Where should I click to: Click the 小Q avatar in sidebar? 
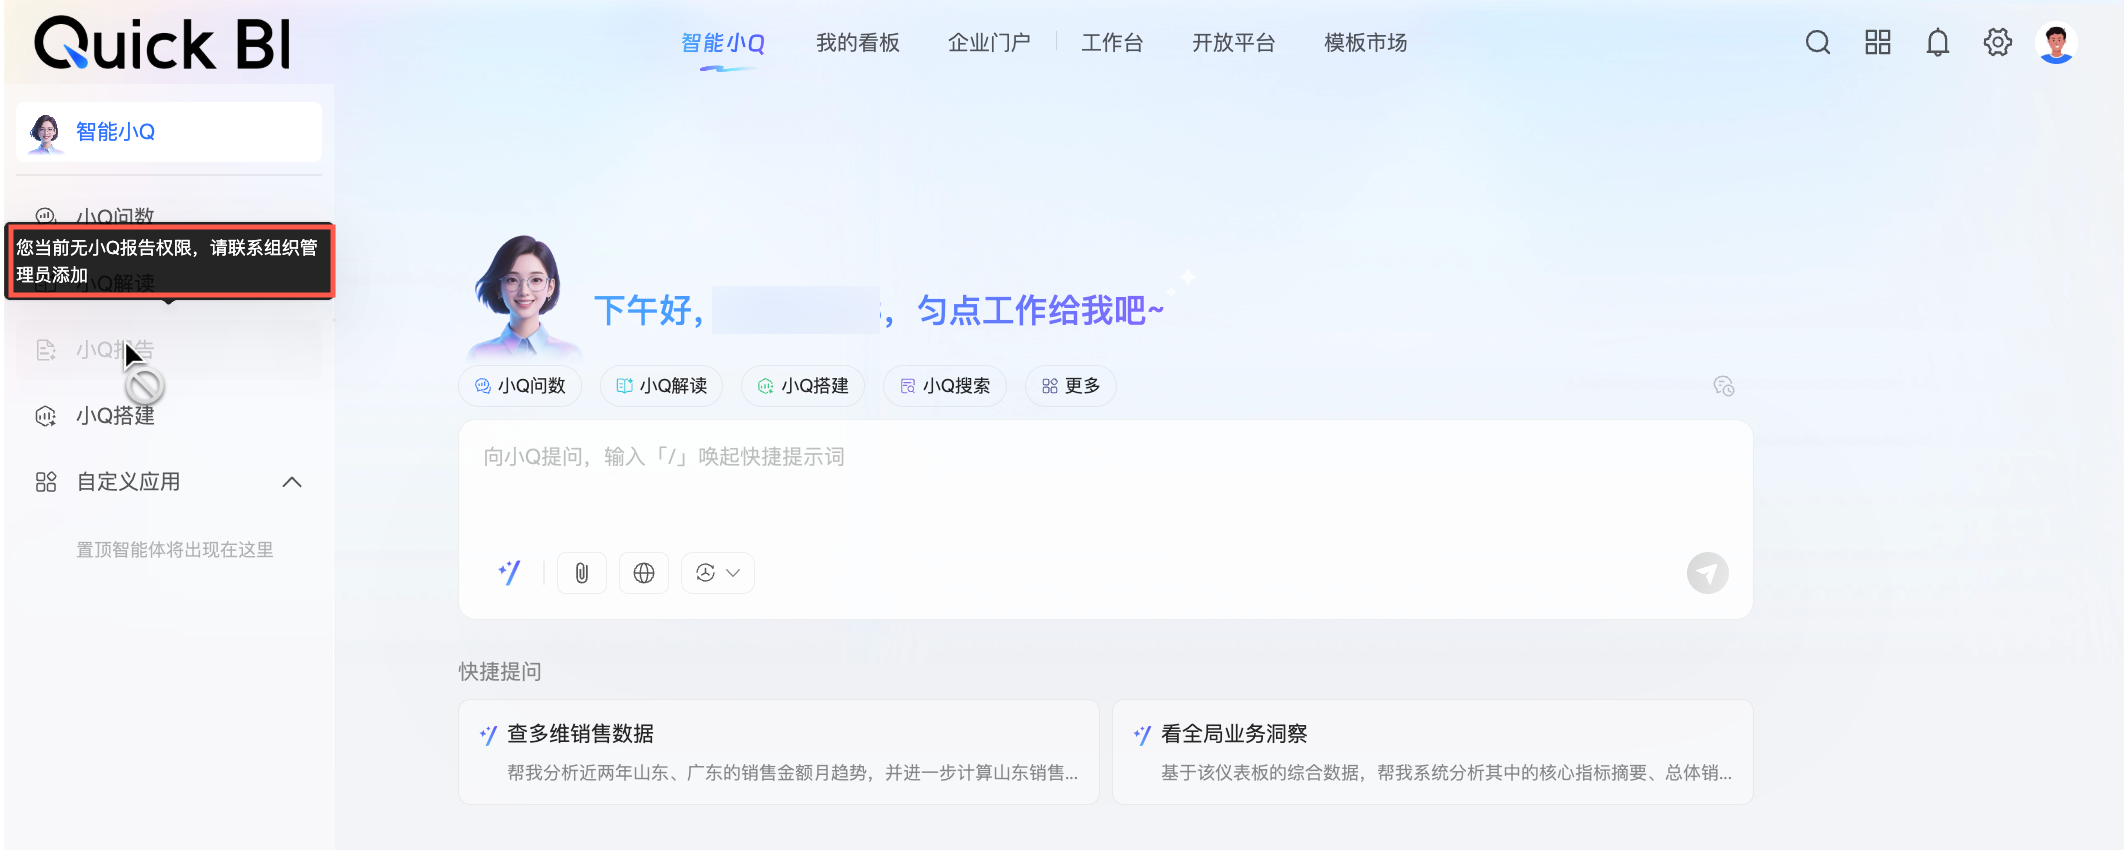(45, 133)
